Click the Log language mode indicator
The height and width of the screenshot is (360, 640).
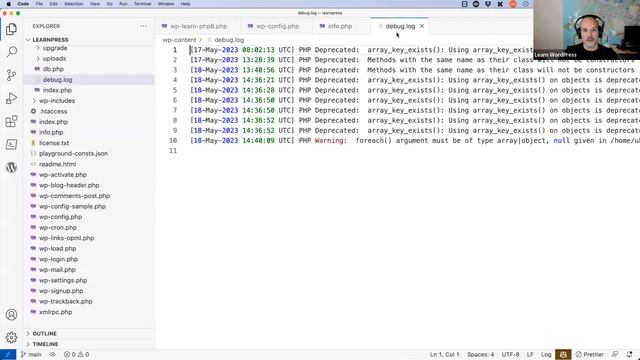click(546, 355)
